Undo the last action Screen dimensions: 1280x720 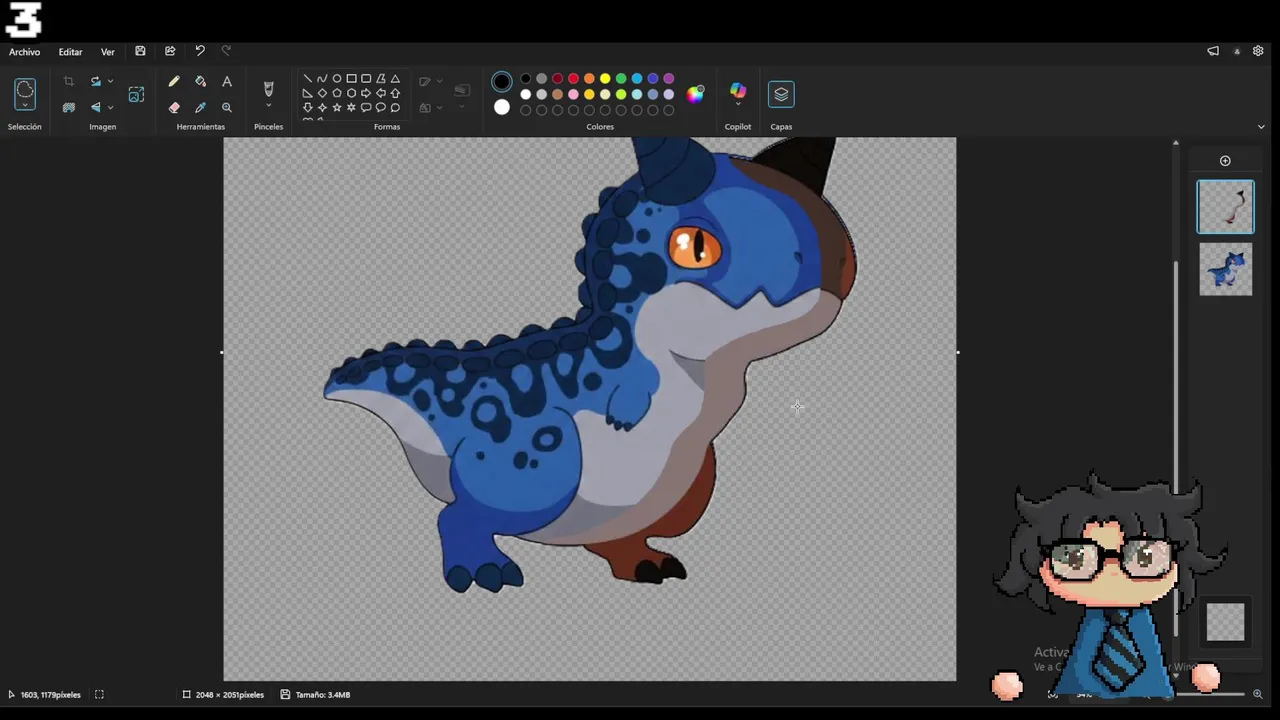(200, 51)
